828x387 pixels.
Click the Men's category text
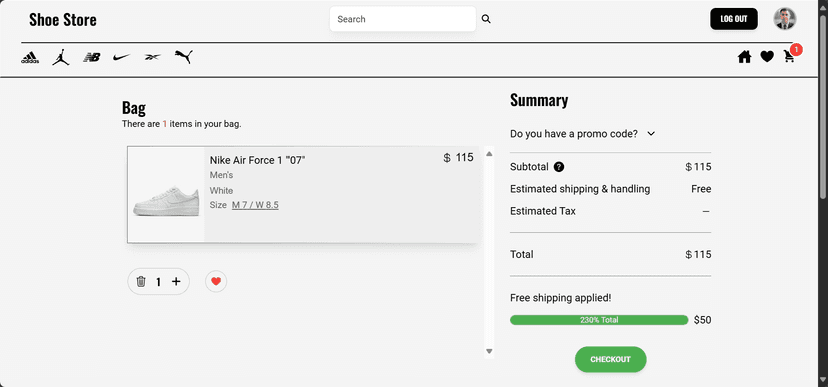pyautogui.click(x=221, y=175)
